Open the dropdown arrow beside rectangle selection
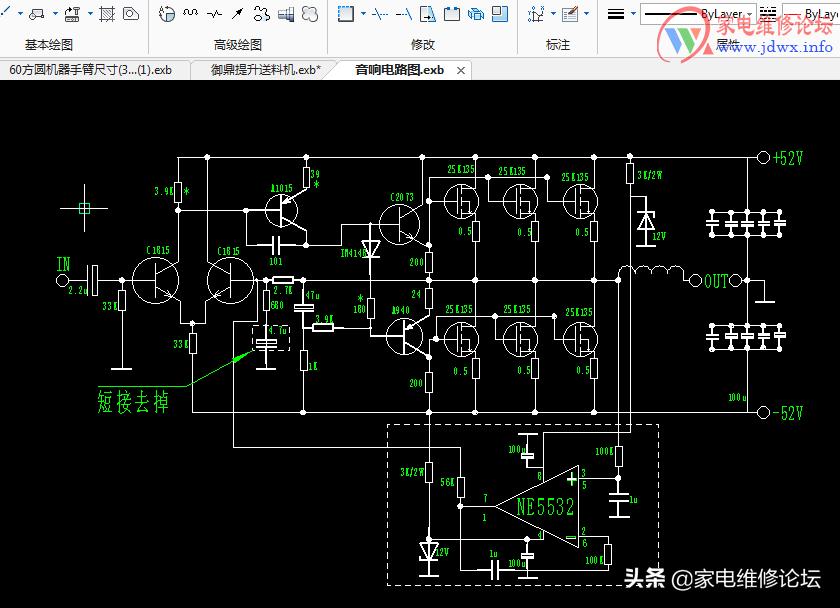The image size is (840, 608). coord(361,14)
